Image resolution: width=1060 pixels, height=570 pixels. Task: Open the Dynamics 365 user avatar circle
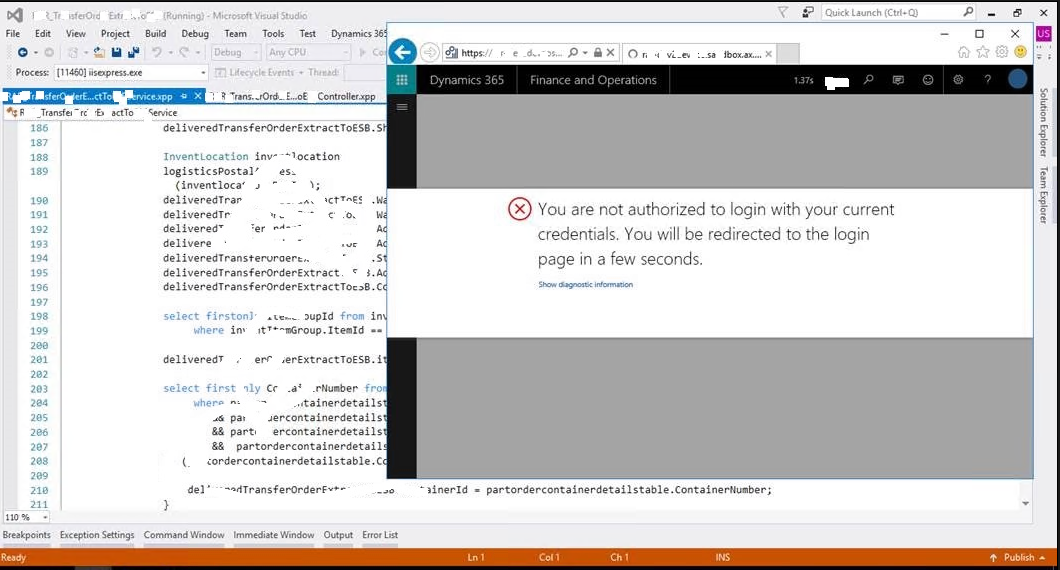click(1017, 79)
